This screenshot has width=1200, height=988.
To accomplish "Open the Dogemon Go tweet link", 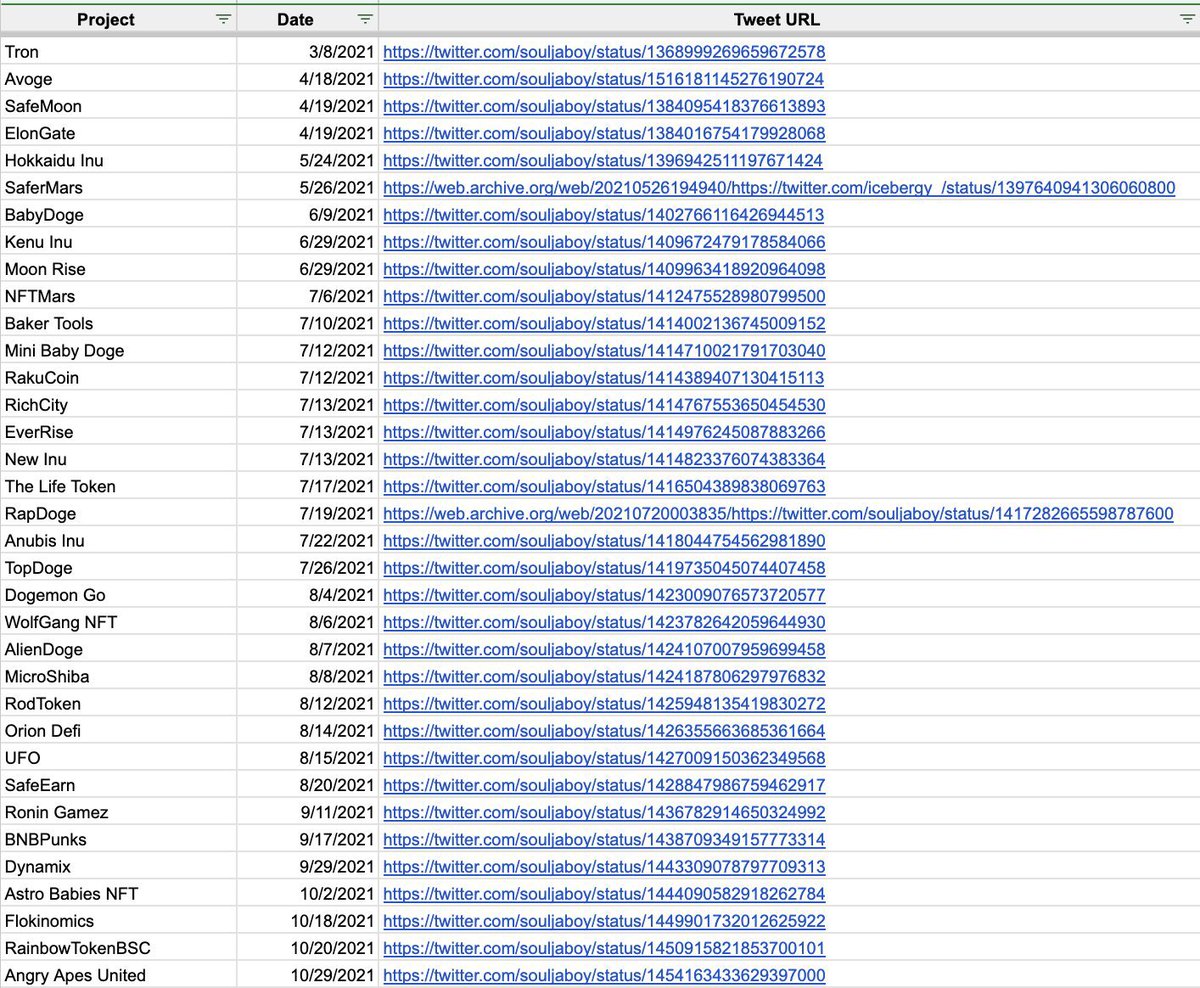I will pos(604,595).
